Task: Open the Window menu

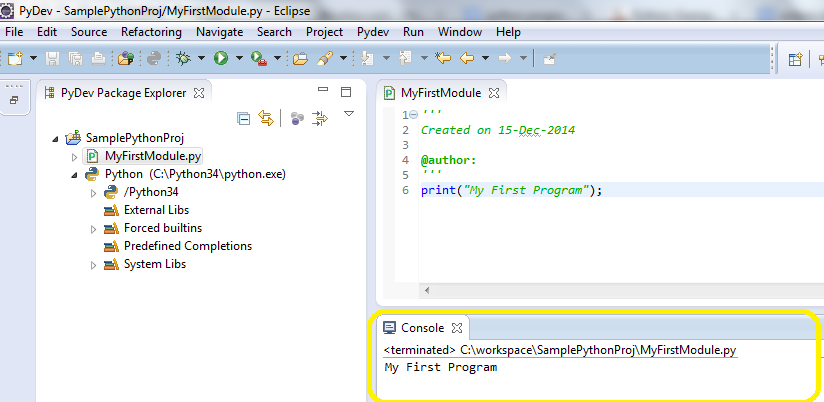Action: (460, 32)
